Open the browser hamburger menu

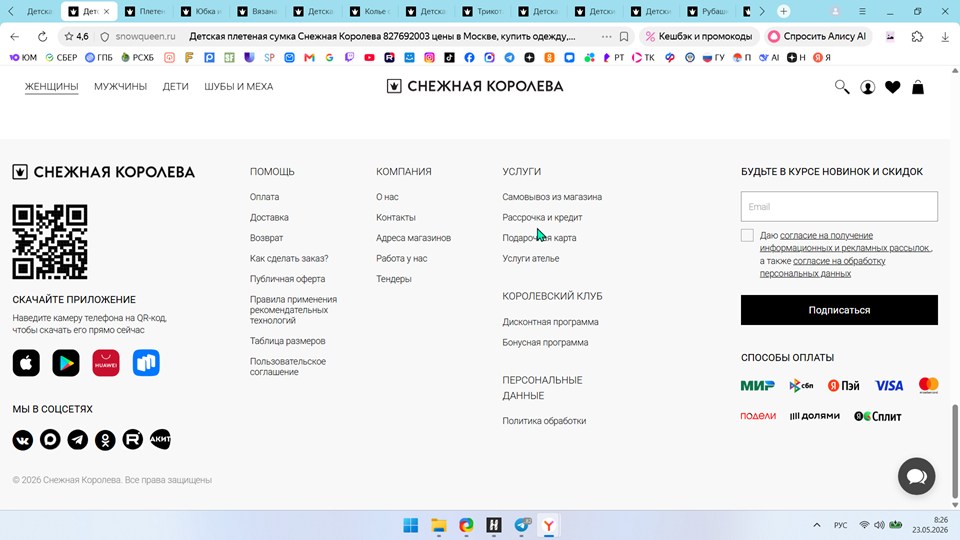(862, 11)
